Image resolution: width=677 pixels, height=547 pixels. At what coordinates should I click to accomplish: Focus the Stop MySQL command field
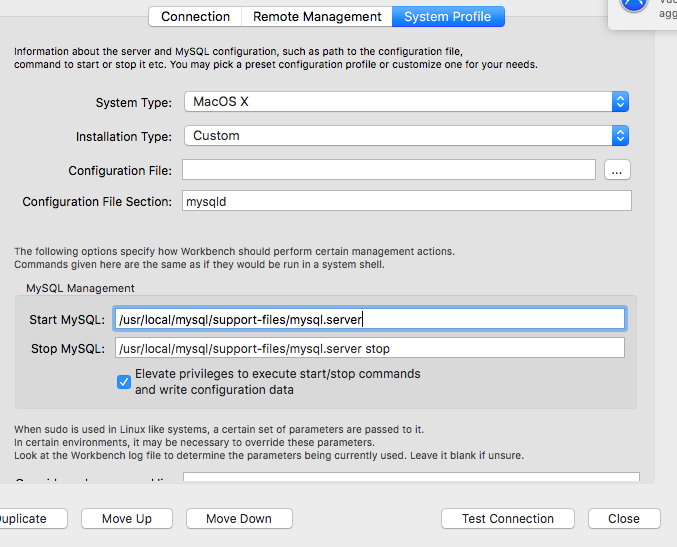click(x=370, y=348)
